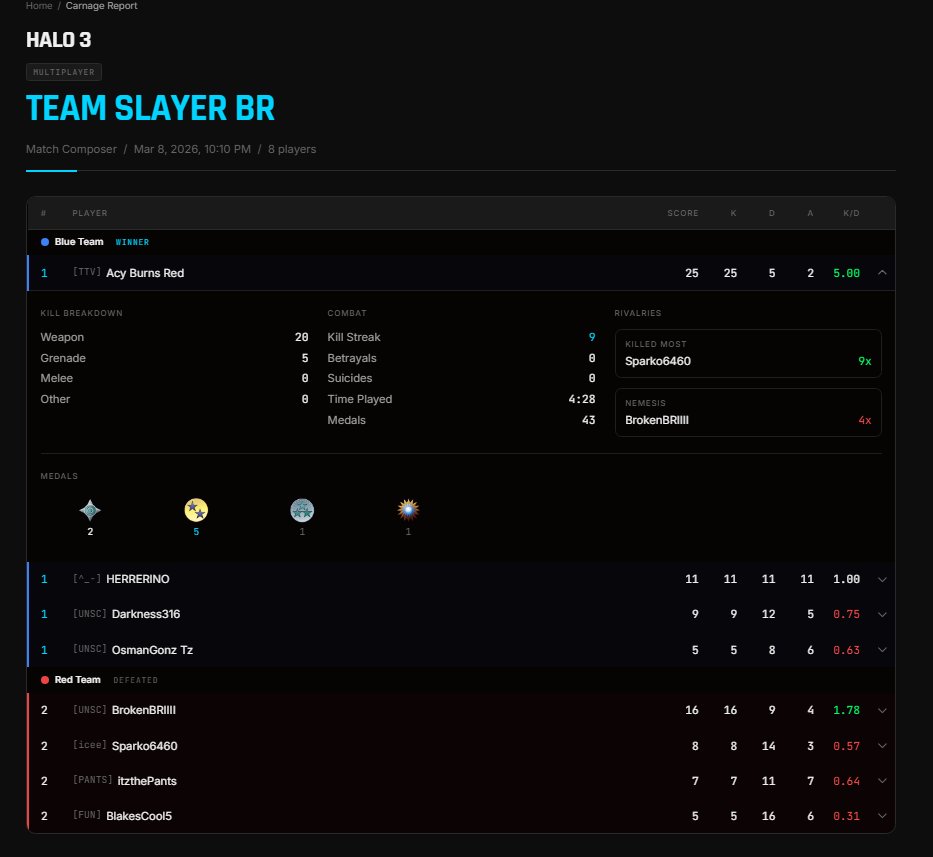This screenshot has width=933, height=857.
Task: Click player name HERRERINO
Action: click(137, 579)
